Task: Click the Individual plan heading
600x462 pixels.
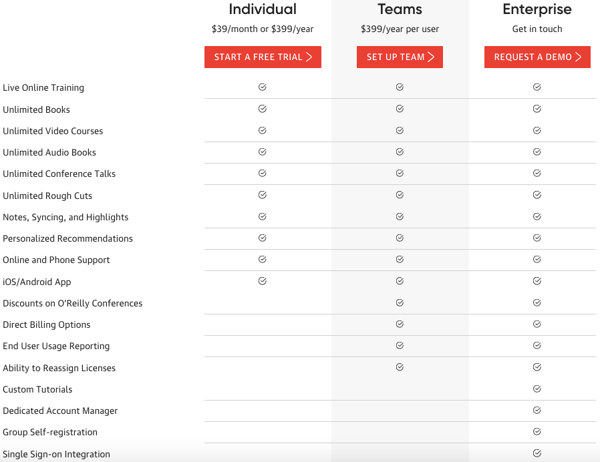Action: [x=262, y=9]
